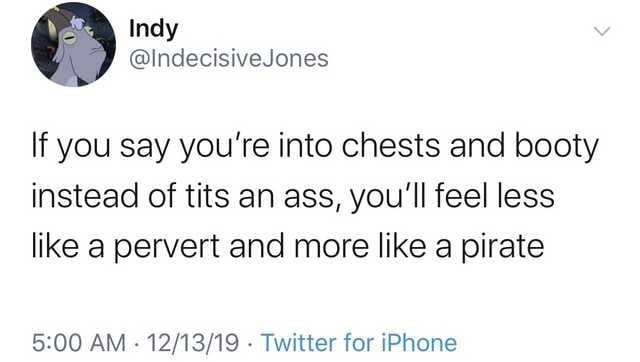Click the word 'pirate' in the tweet
Screen dimensions: 640x362
pos(503,247)
